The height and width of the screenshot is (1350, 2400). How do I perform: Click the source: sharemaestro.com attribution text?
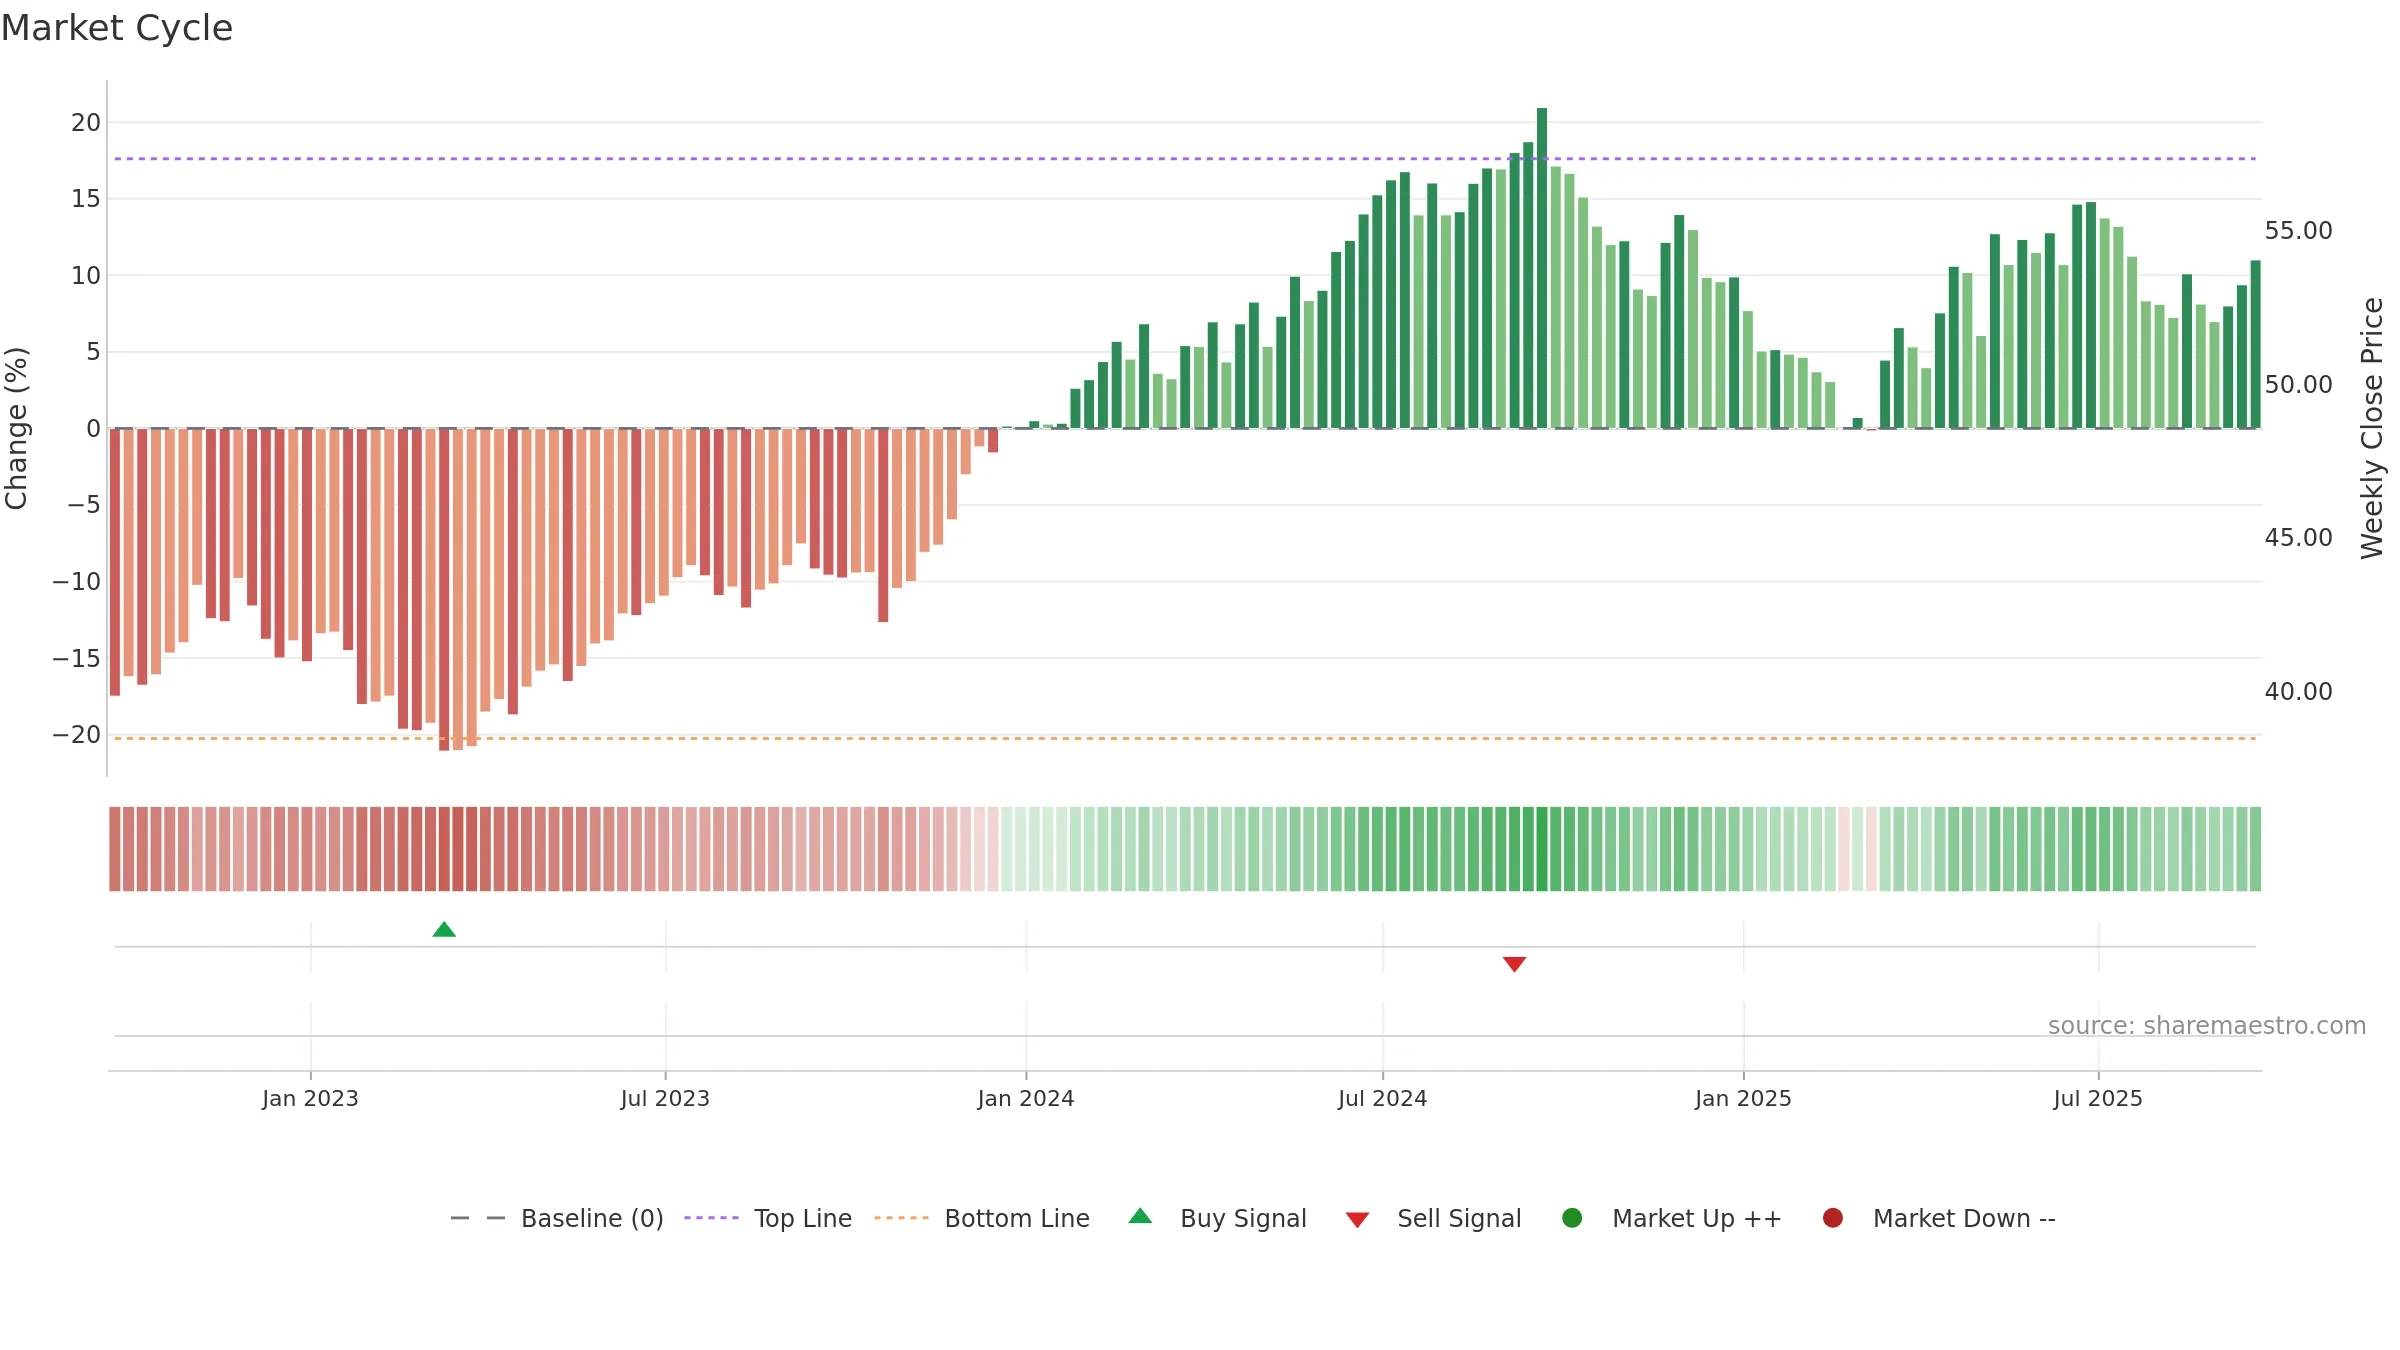point(2207,1026)
